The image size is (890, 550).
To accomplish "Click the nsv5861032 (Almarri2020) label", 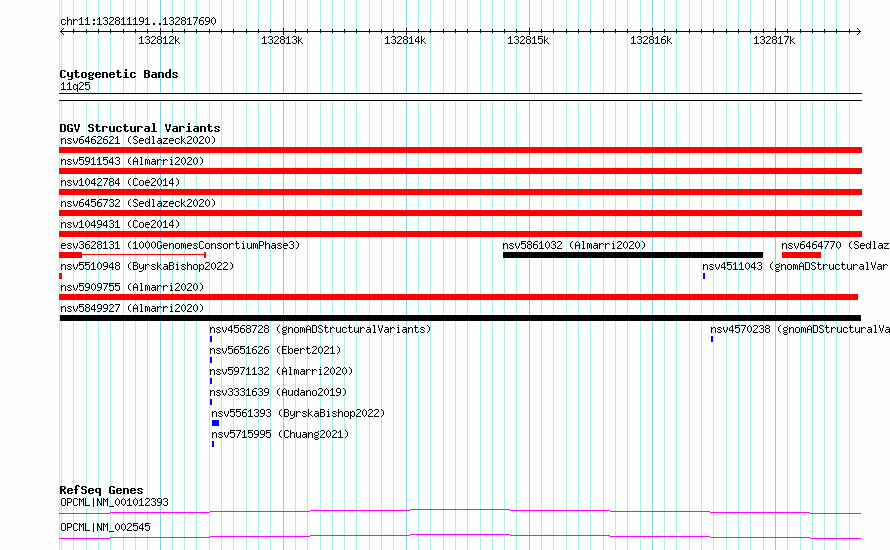I will click(x=574, y=245).
